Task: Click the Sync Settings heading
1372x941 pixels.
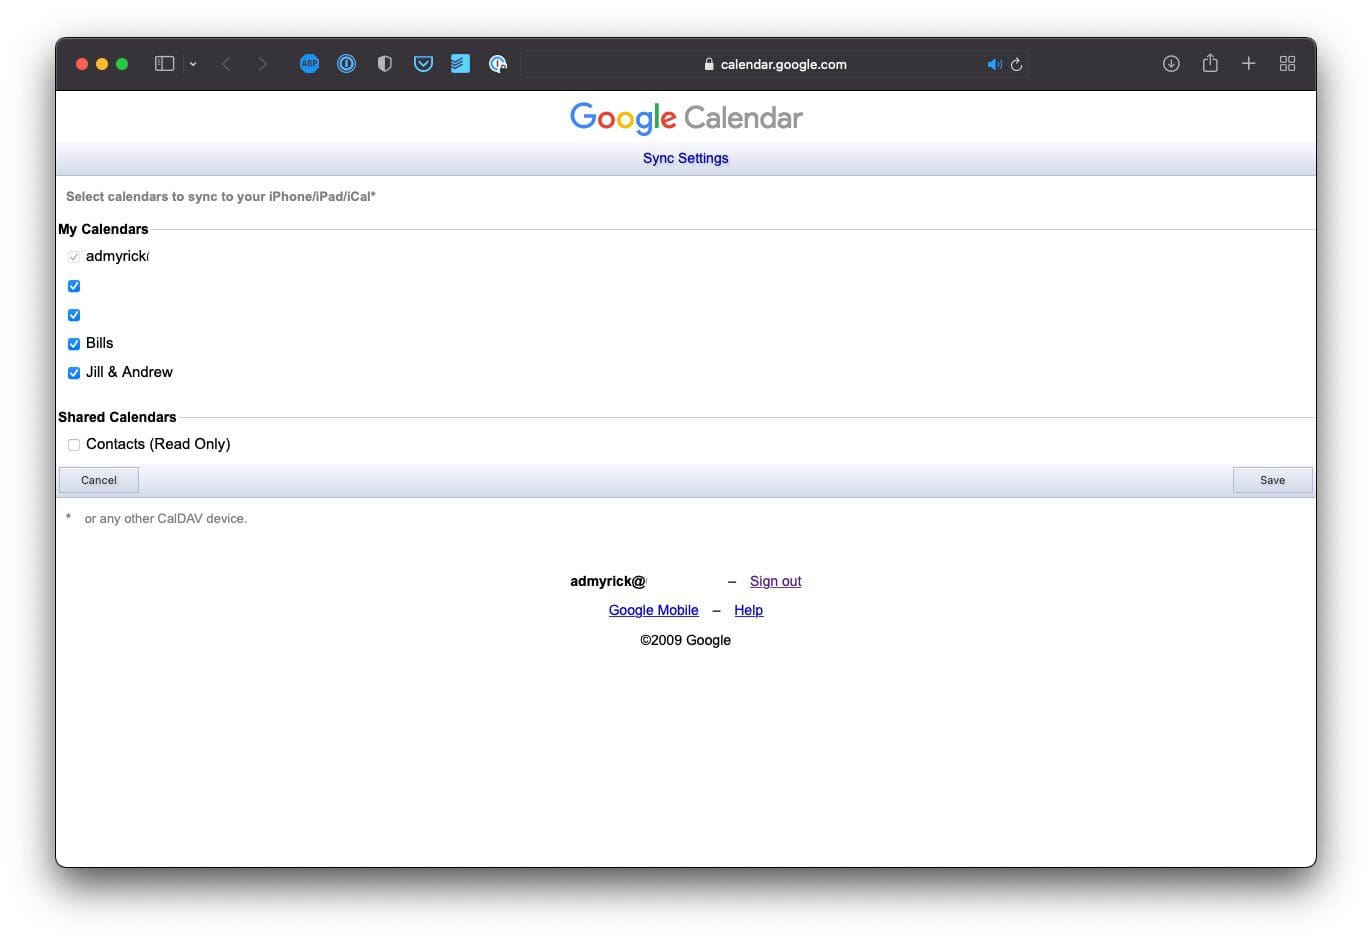Action: [686, 158]
